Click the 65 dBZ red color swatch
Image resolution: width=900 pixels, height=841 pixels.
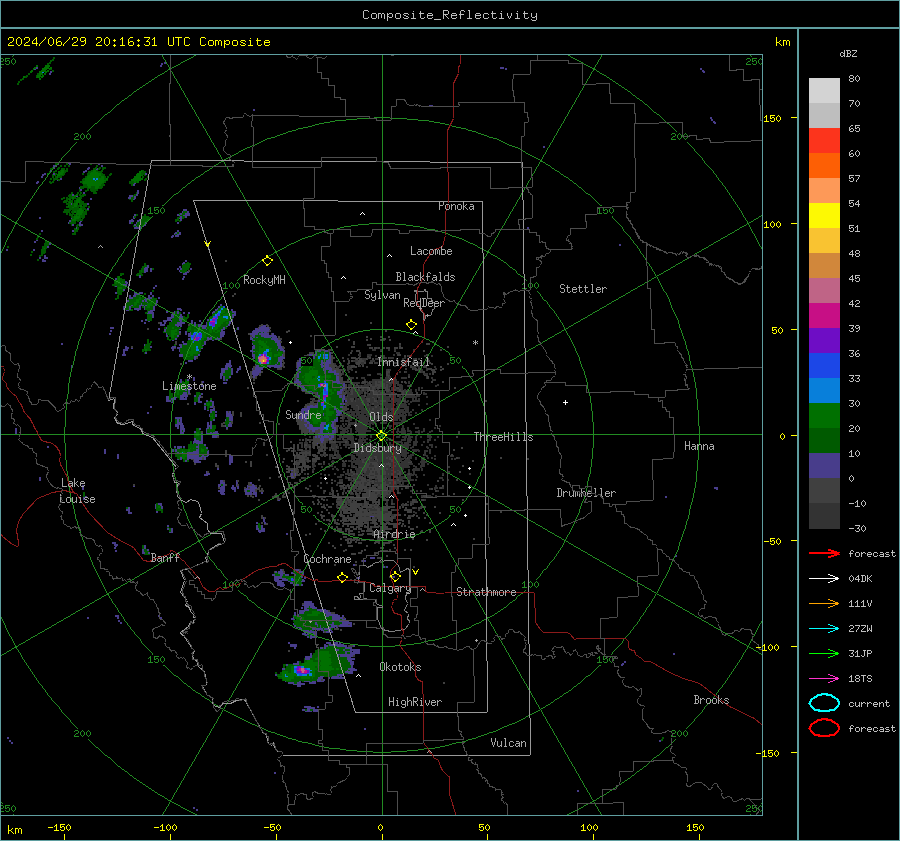[x=824, y=140]
